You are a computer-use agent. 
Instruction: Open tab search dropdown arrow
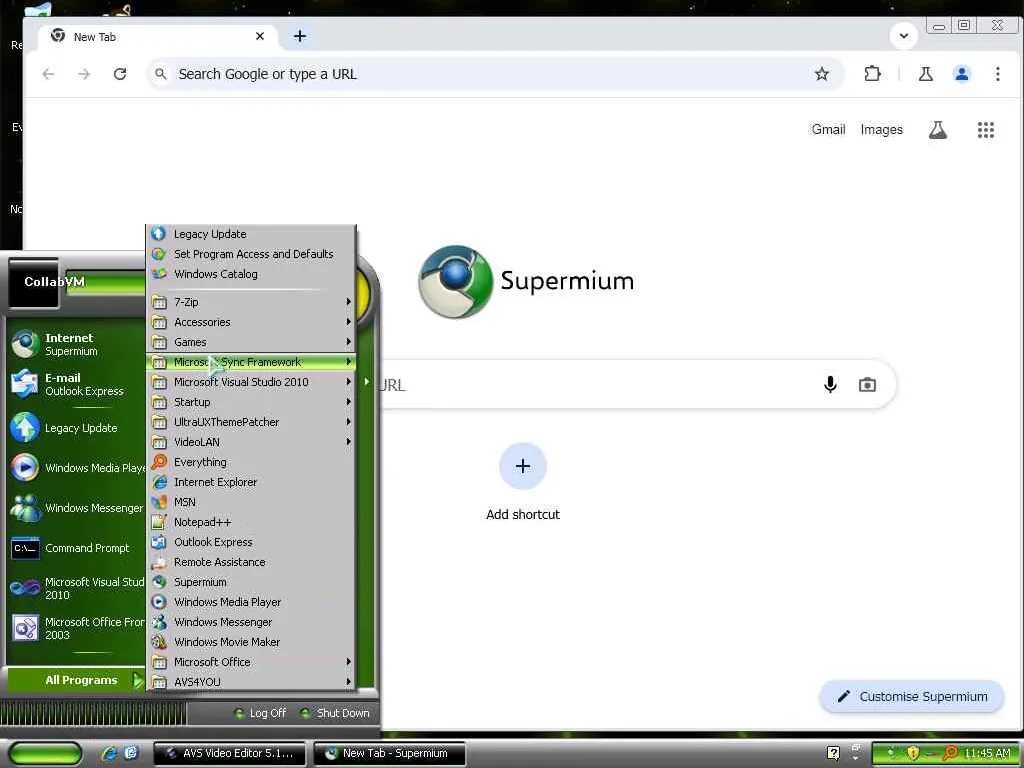pyautogui.click(x=904, y=35)
